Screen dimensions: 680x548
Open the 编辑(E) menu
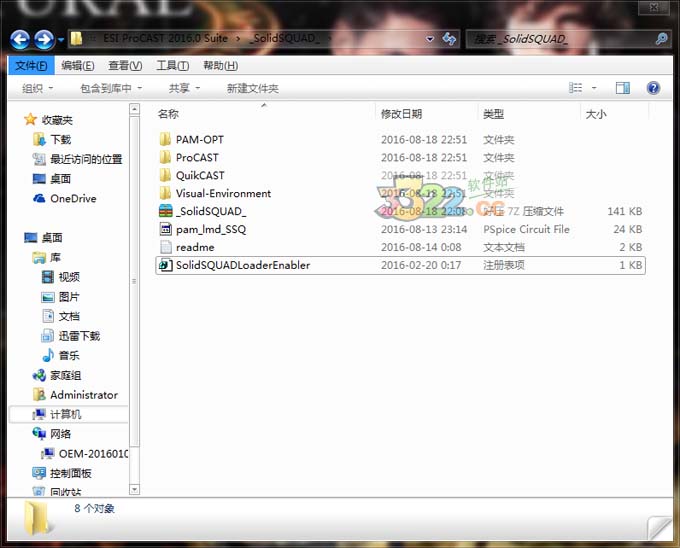click(x=78, y=65)
